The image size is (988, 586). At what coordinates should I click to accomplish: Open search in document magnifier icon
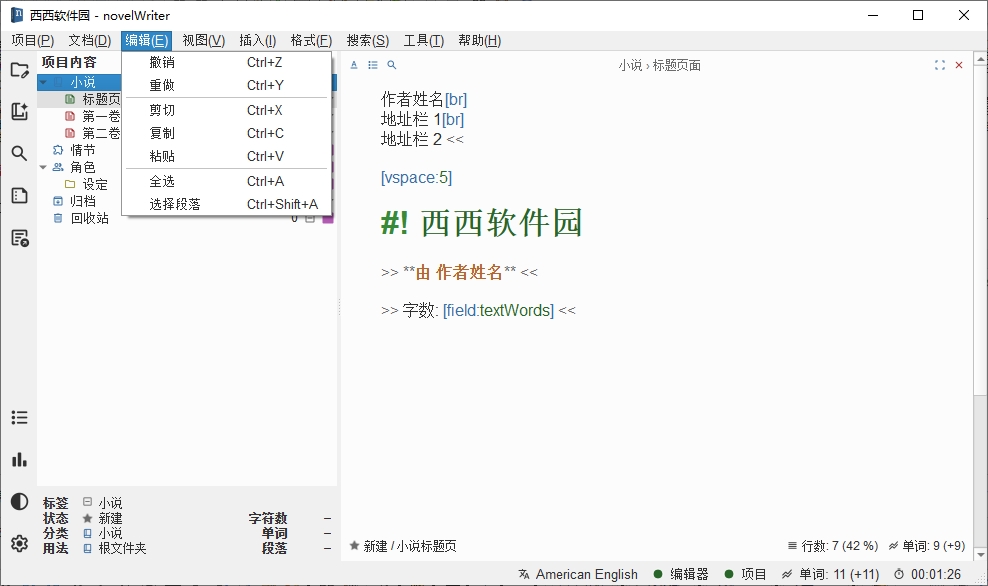[392, 65]
